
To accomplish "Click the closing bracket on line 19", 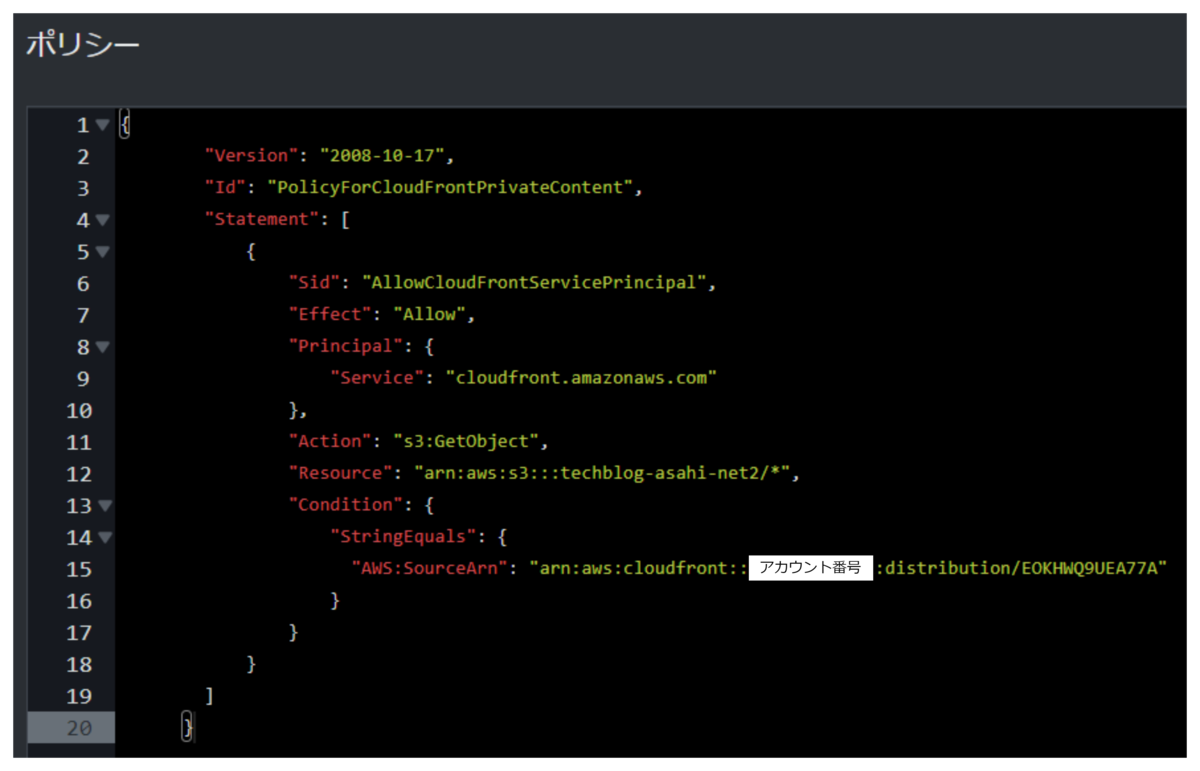I will [208, 696].
